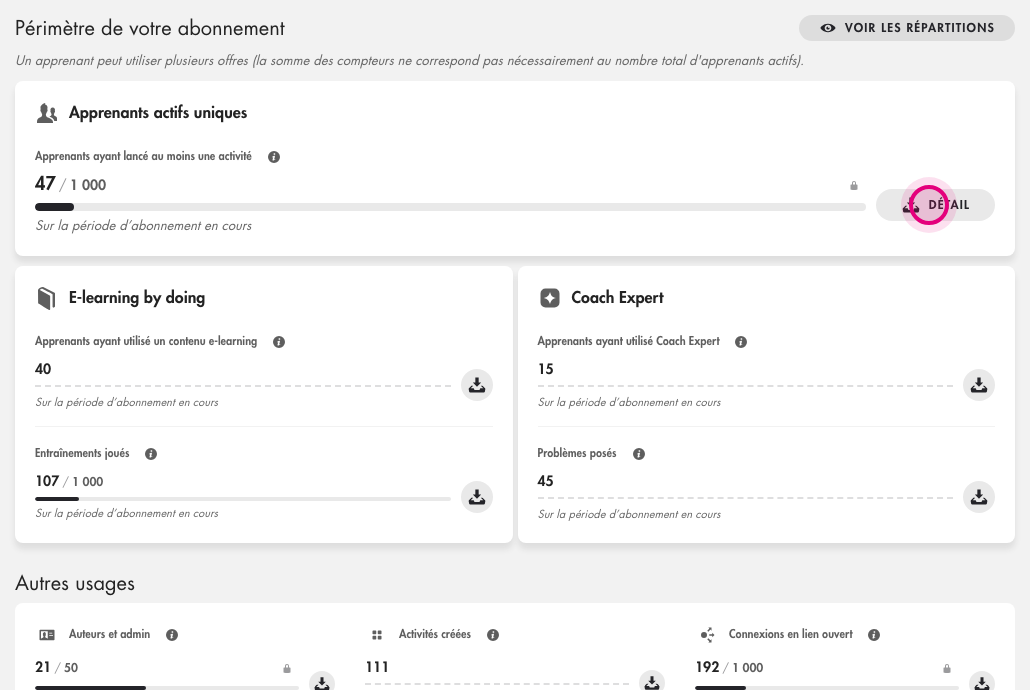1030x690 pixels.
Task: Click the "Périmètre de votre abonnement" heading
Action: [x=150, y=28]
